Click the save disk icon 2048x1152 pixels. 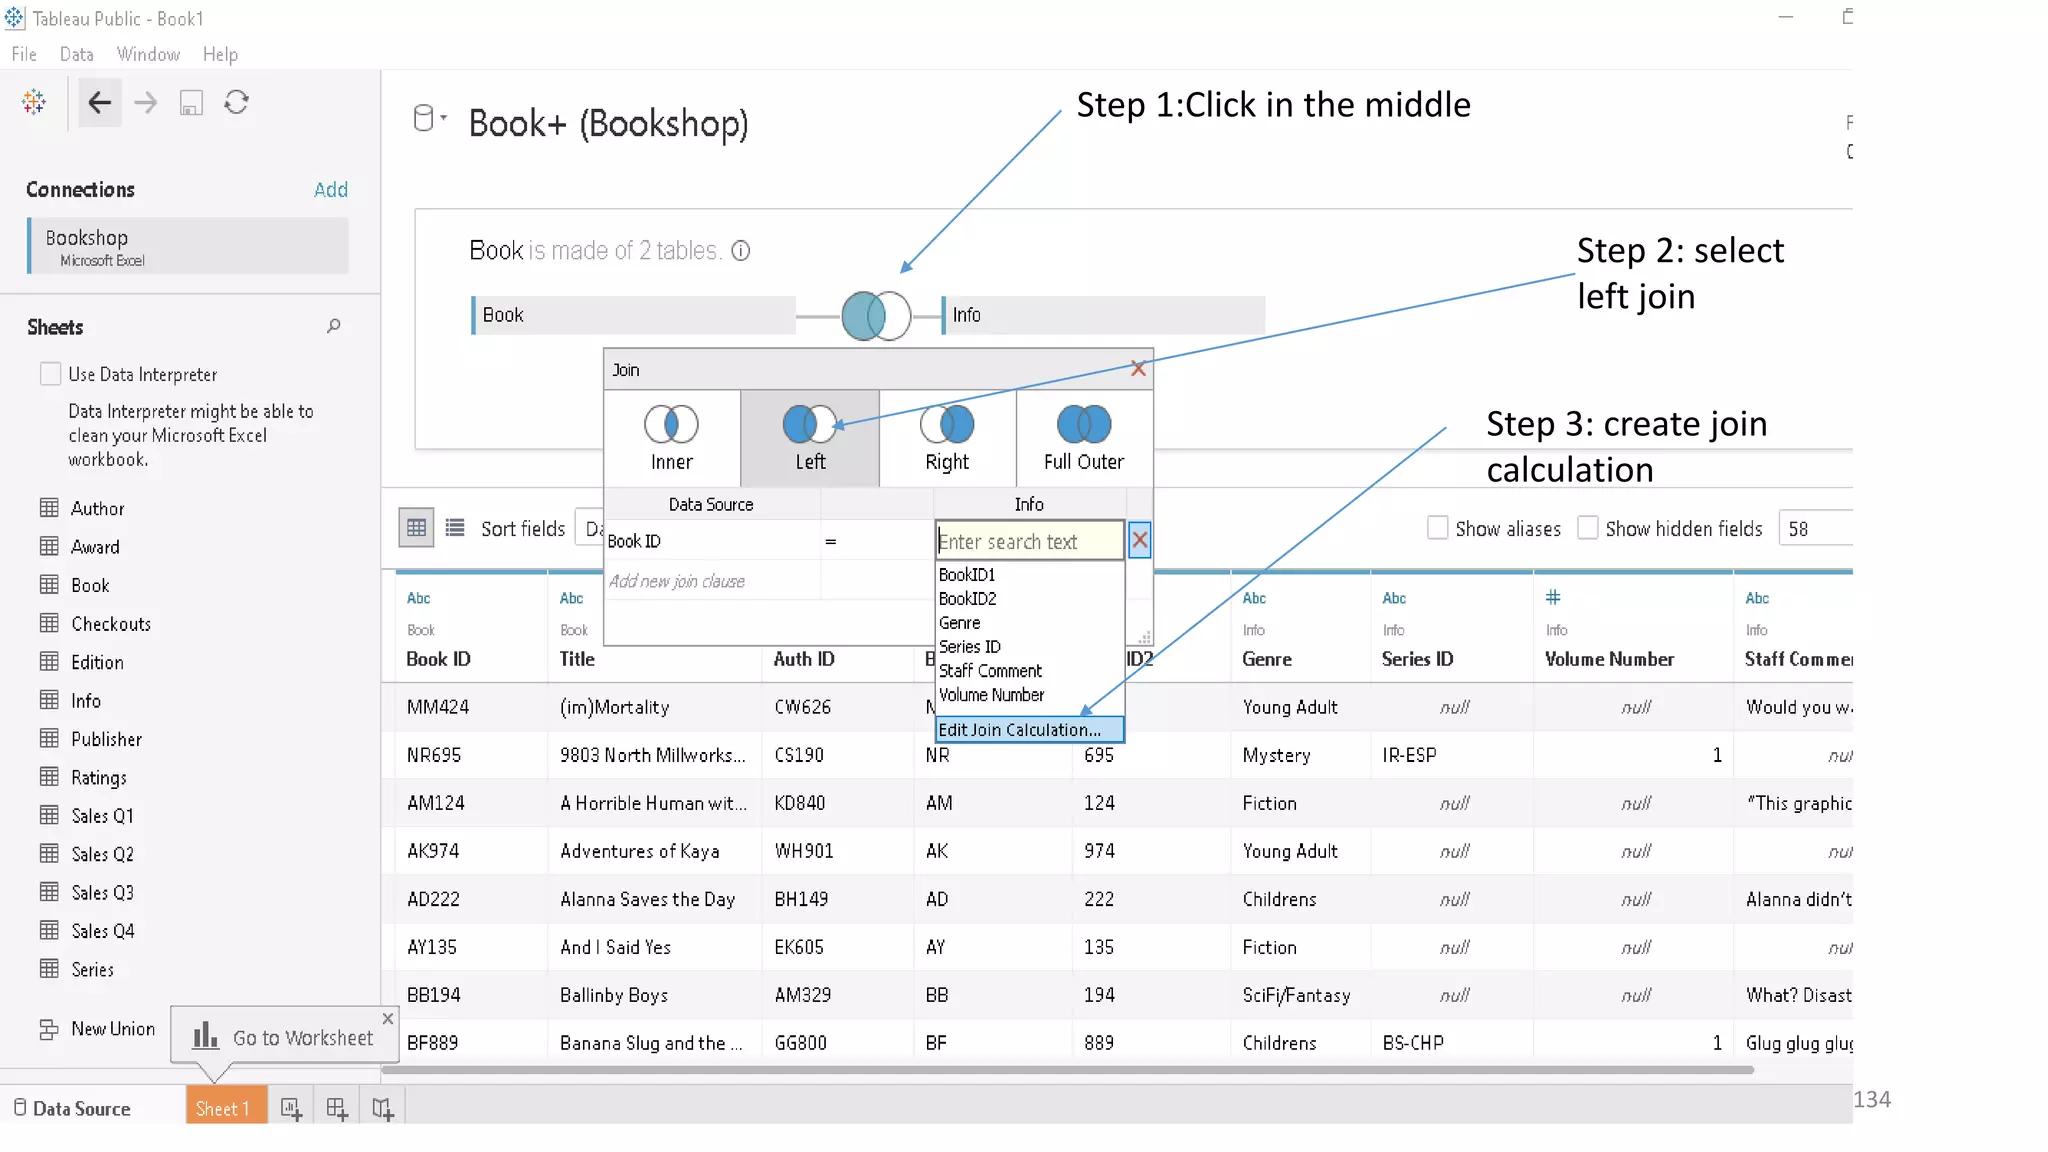click(x=191, y=102)
